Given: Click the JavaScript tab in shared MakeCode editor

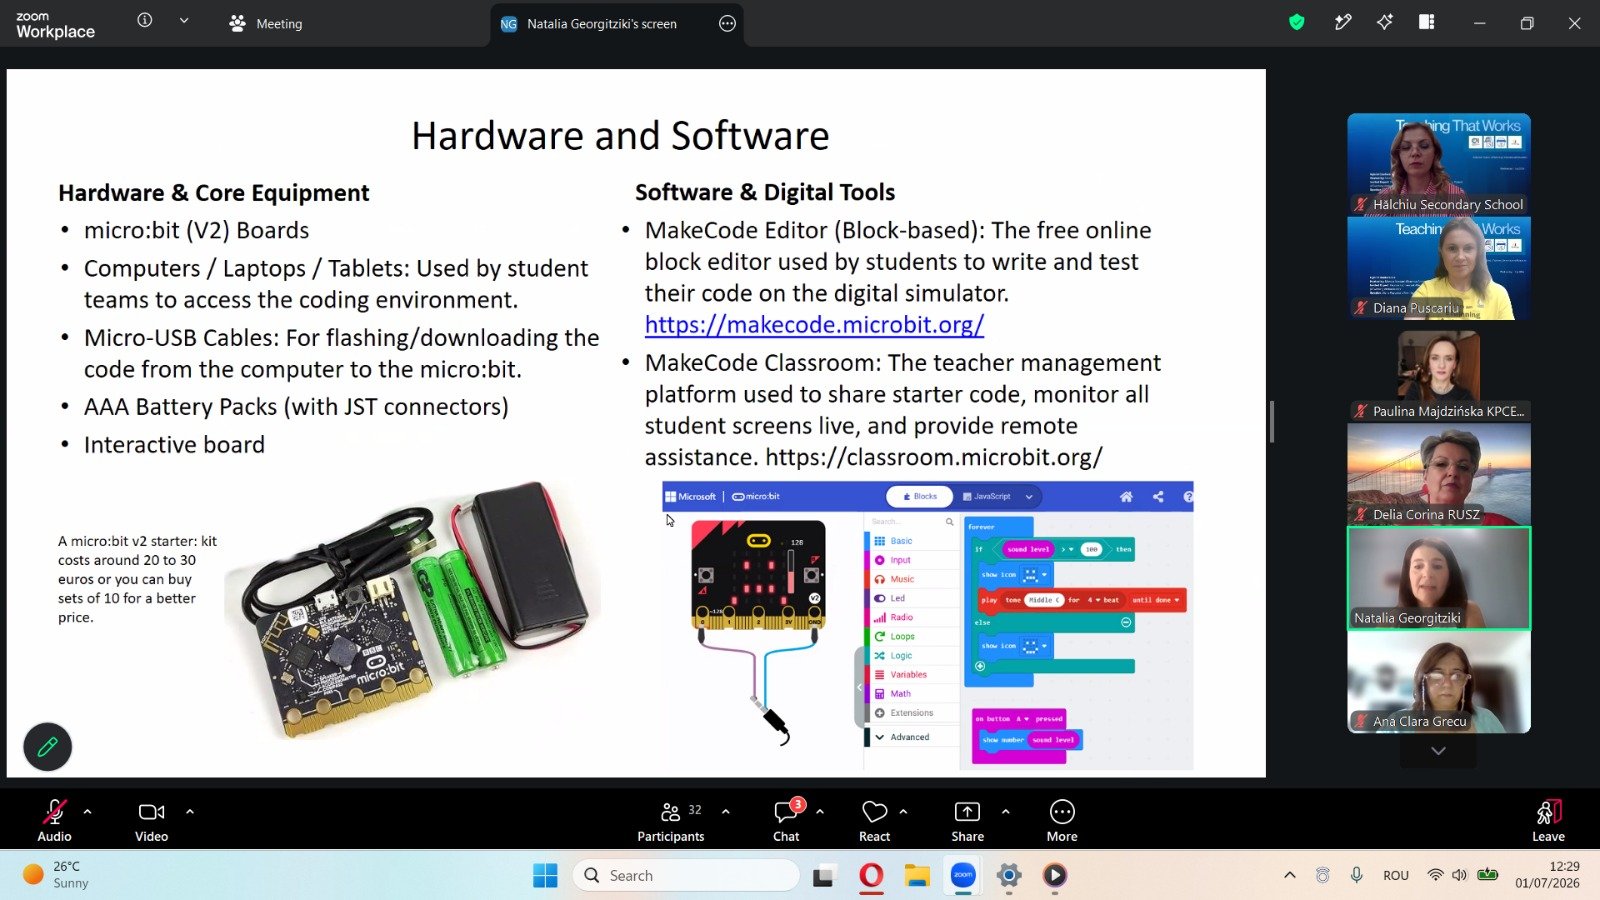Looking at the screenshot, I should [x=987, y=496].
